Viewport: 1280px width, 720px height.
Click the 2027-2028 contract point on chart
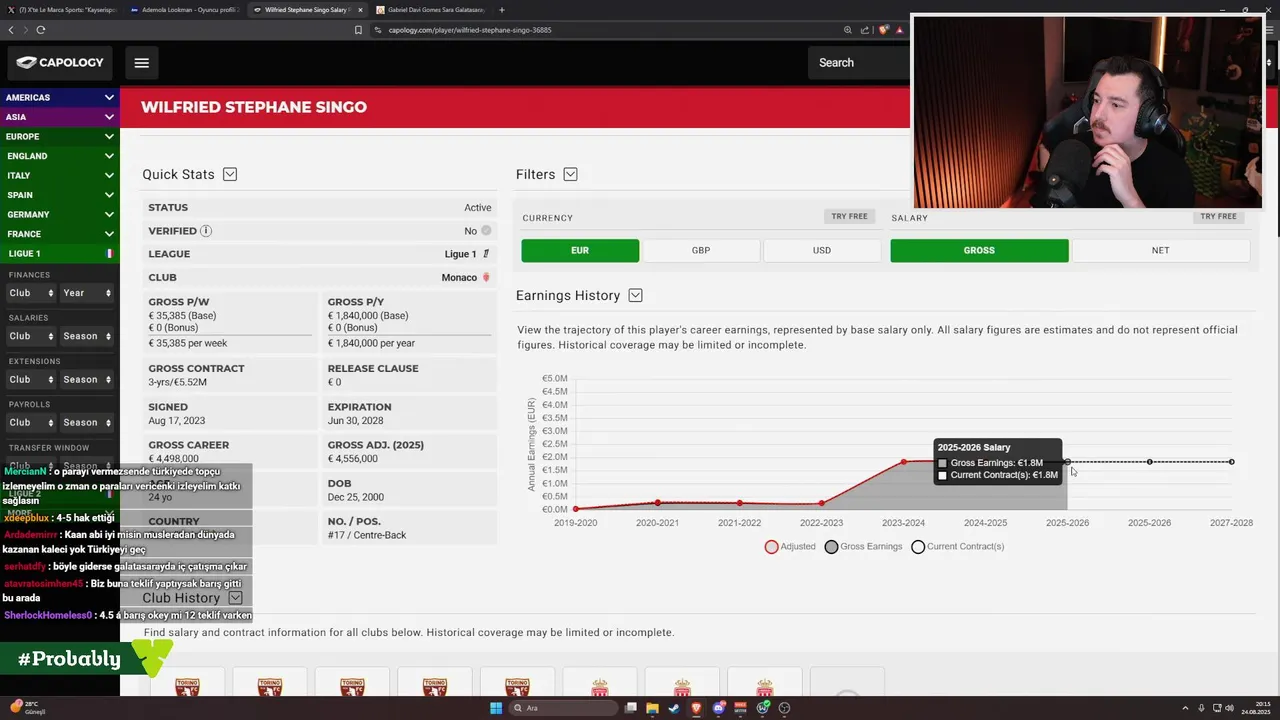click(1231, 462)
